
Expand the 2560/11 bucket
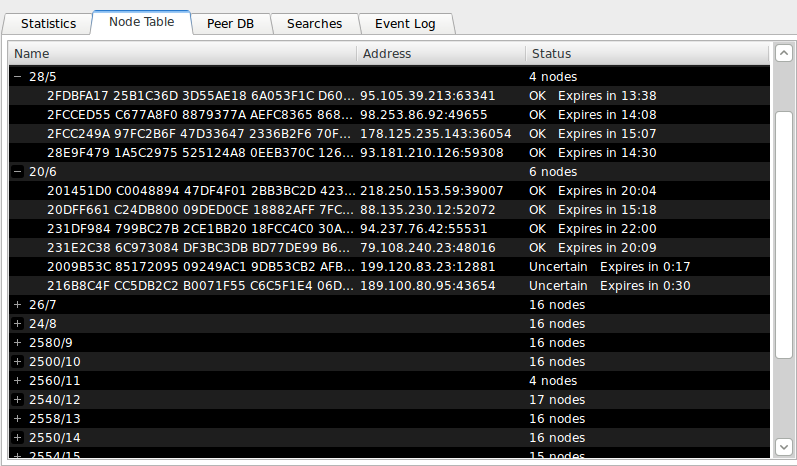coord(18,381)
